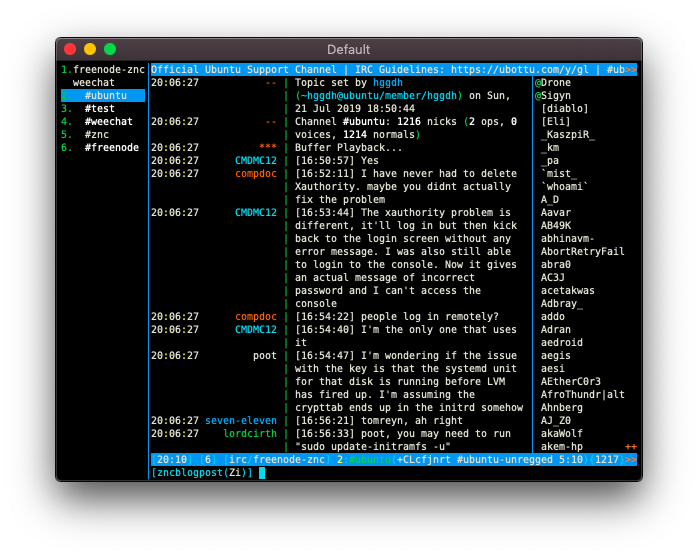Switch to the #znc buffer

click(x=97, y=134)
